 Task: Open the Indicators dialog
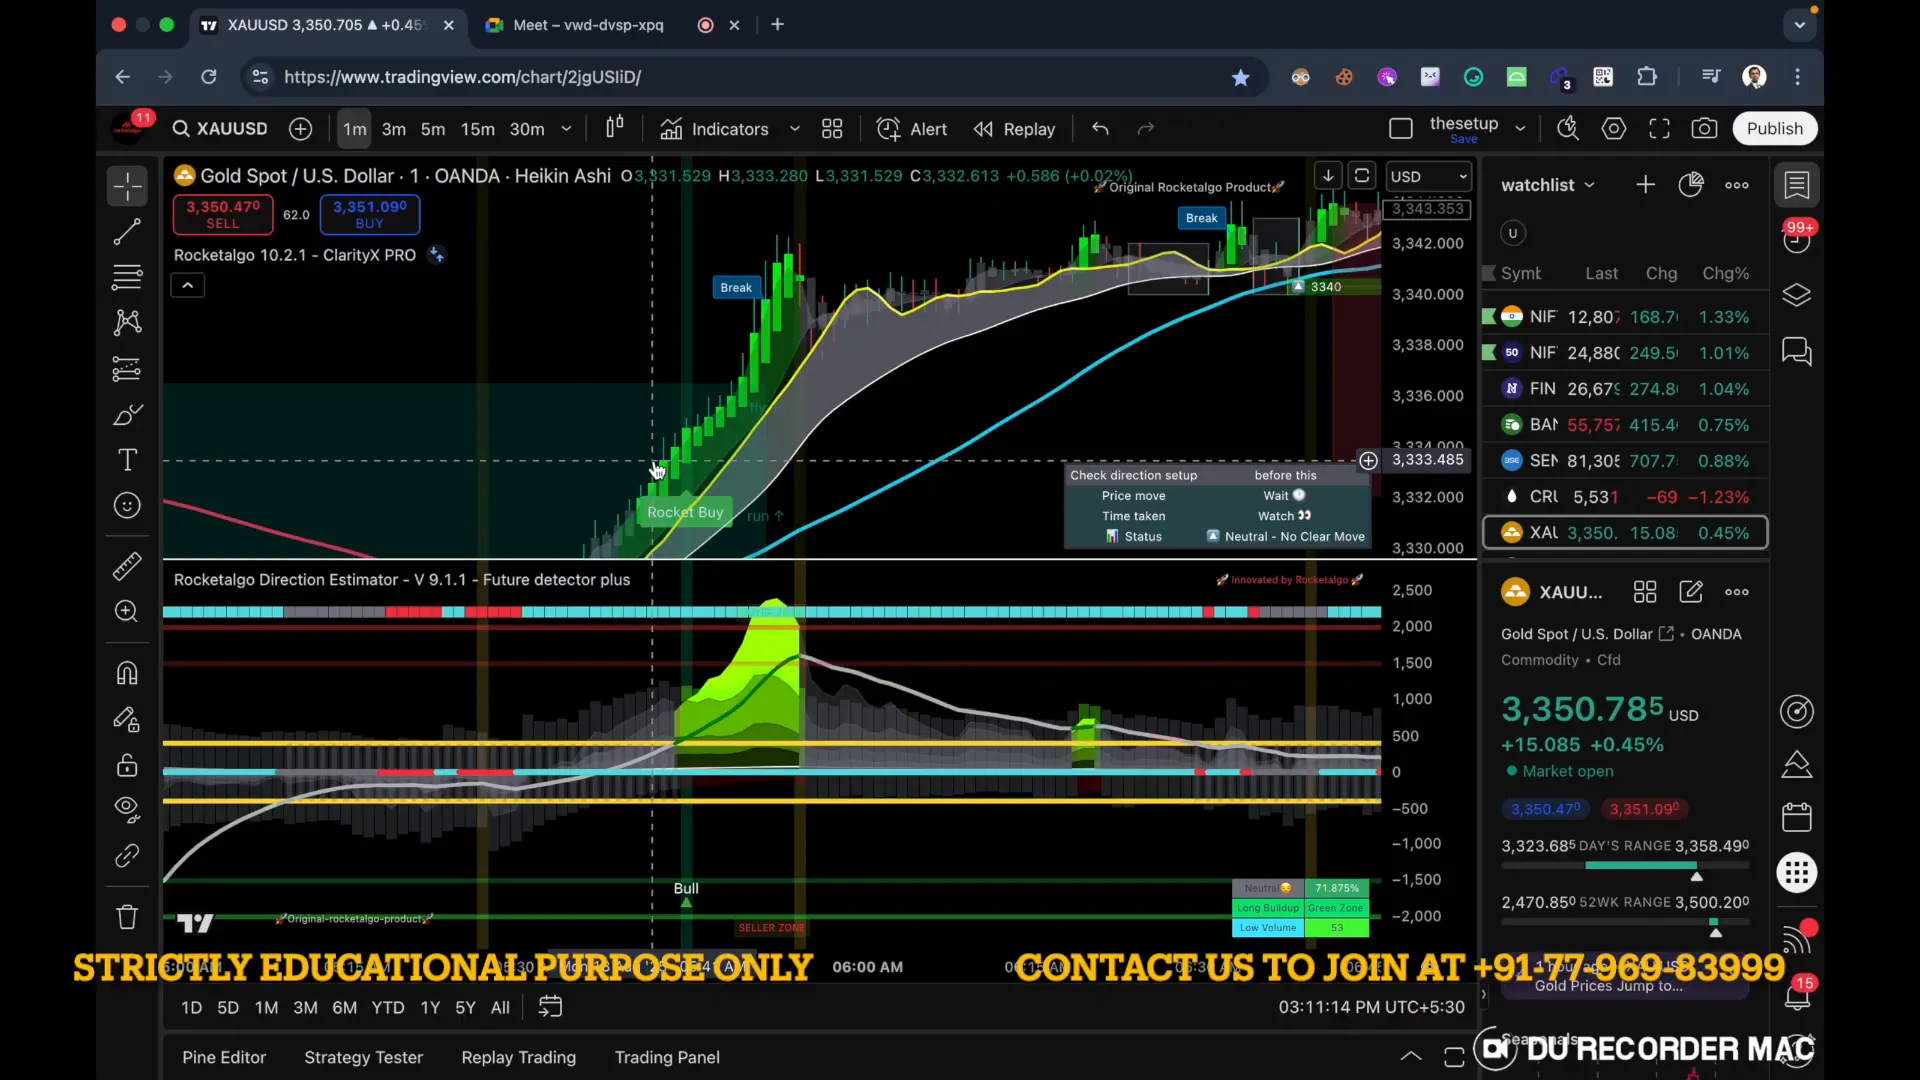714,129
